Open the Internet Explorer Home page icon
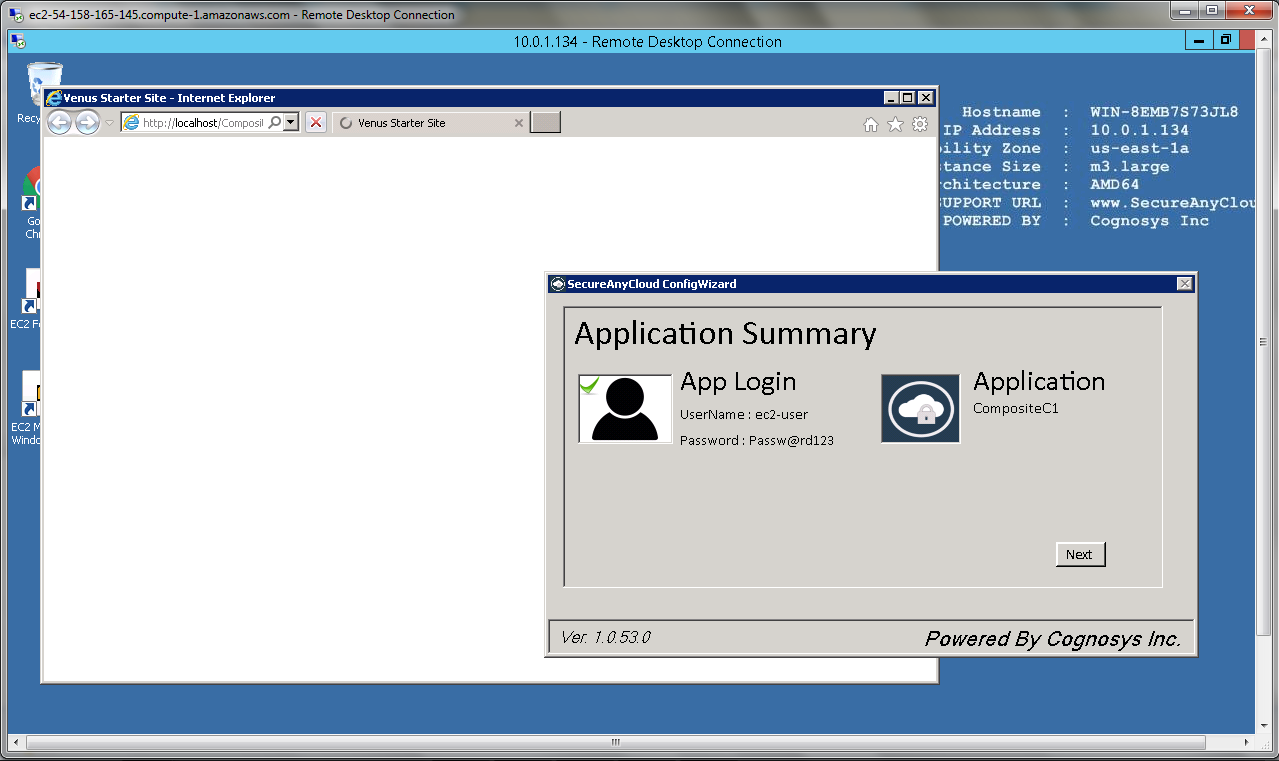Image resolution: width=1279 pixels, height=761 pixels. click(871, 124)
